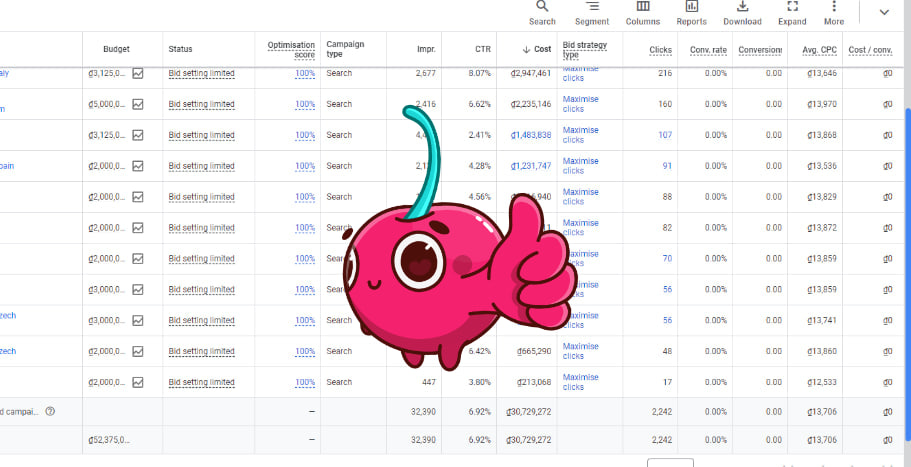Open Maximise clicks link in the 17-clicks row
911x467 pixels.
580,382
